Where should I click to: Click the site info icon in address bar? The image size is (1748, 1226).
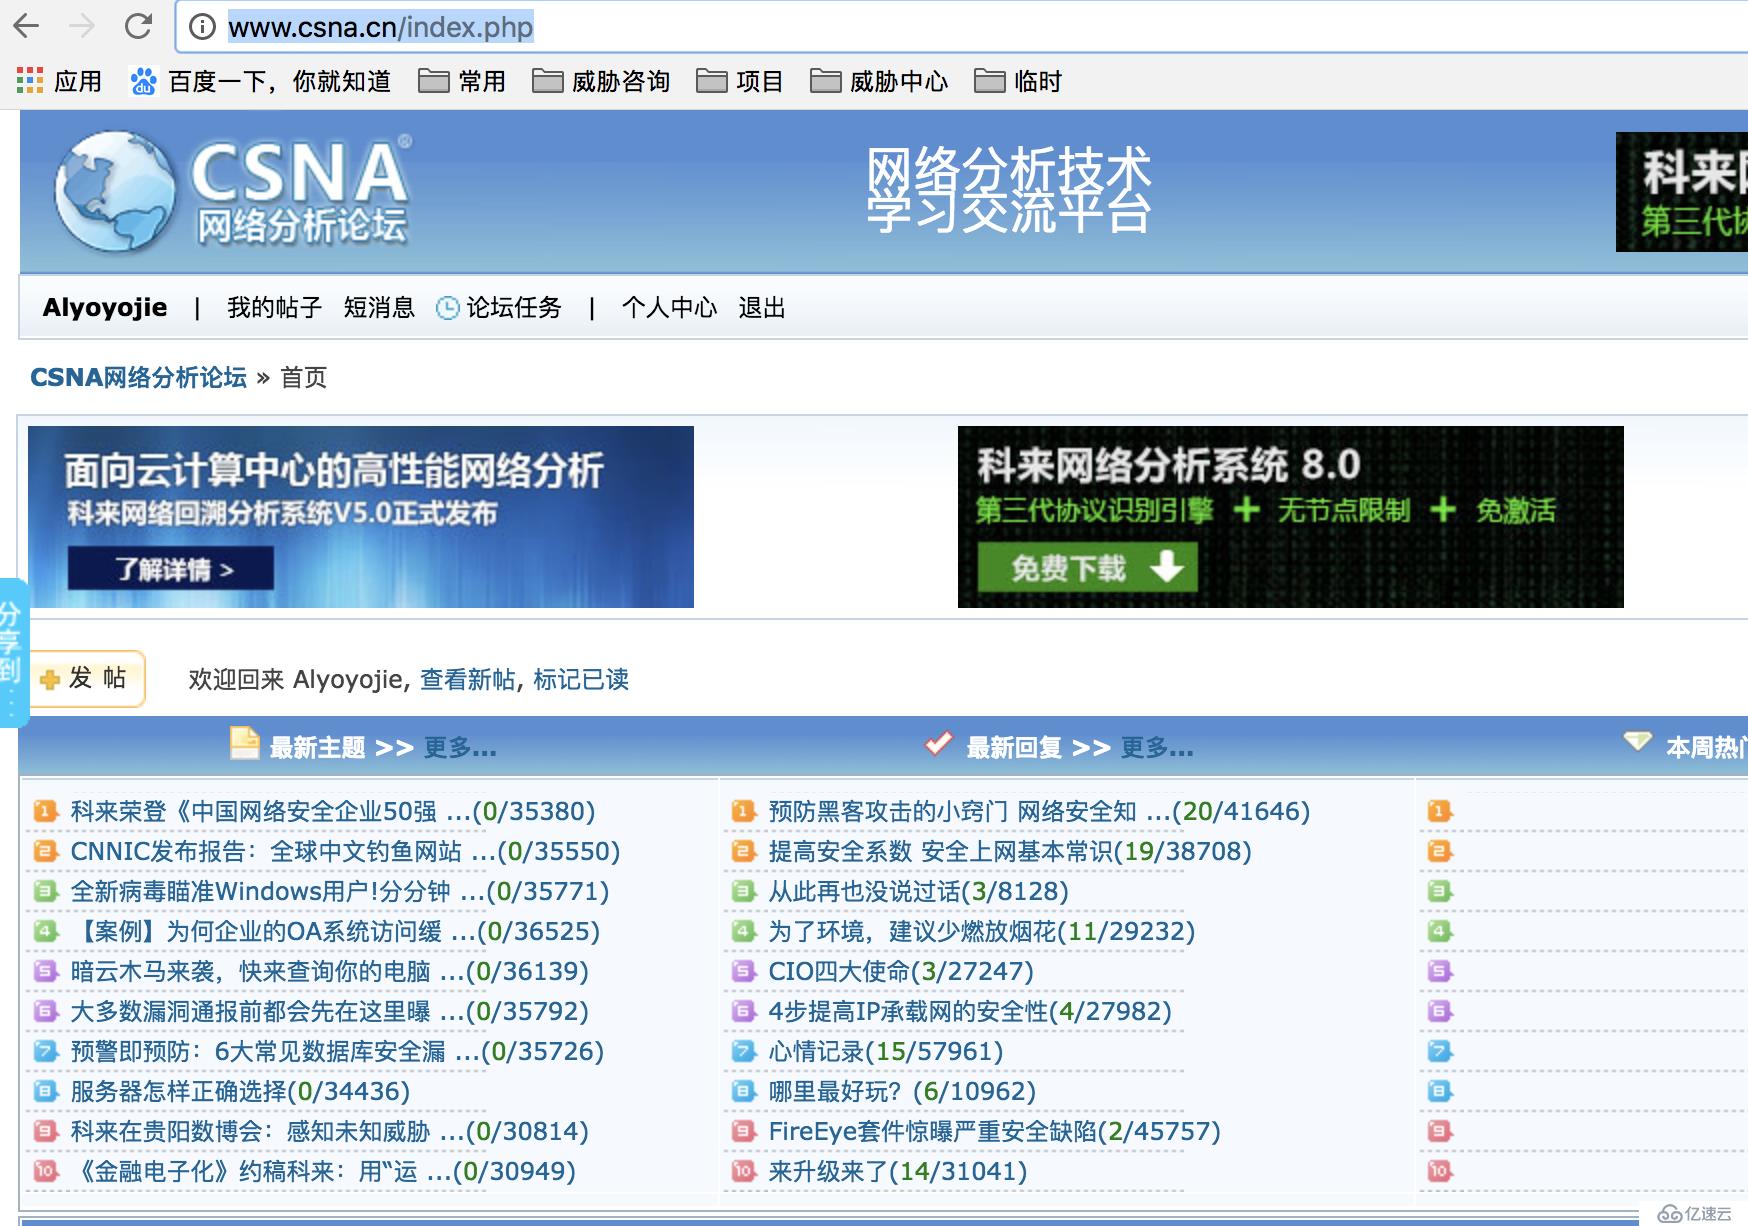point(202,27)
